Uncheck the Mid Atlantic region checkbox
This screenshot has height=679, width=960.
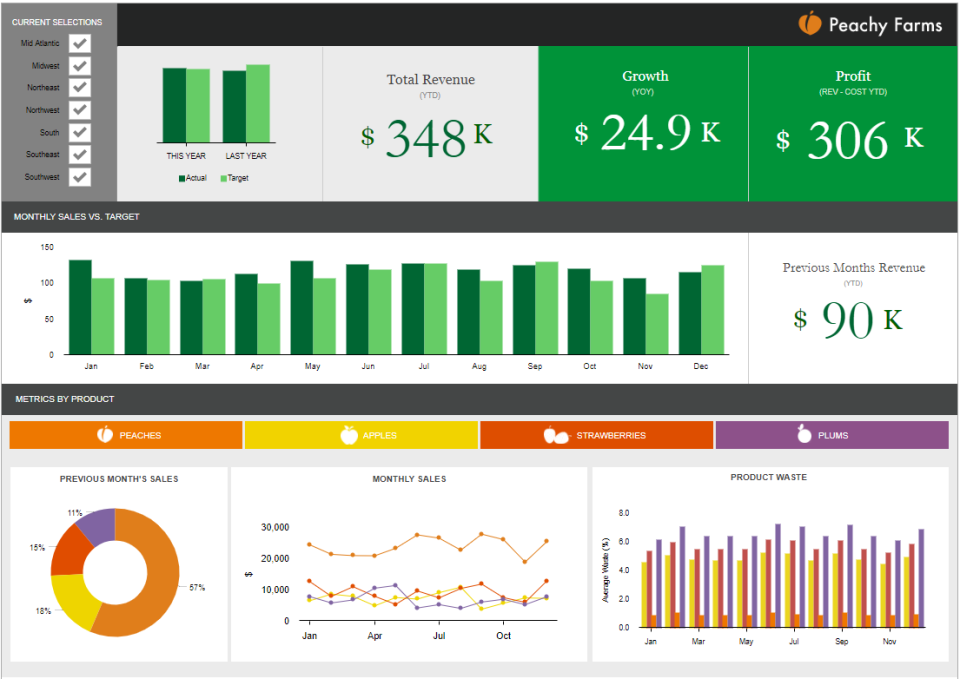coord(78,43)
